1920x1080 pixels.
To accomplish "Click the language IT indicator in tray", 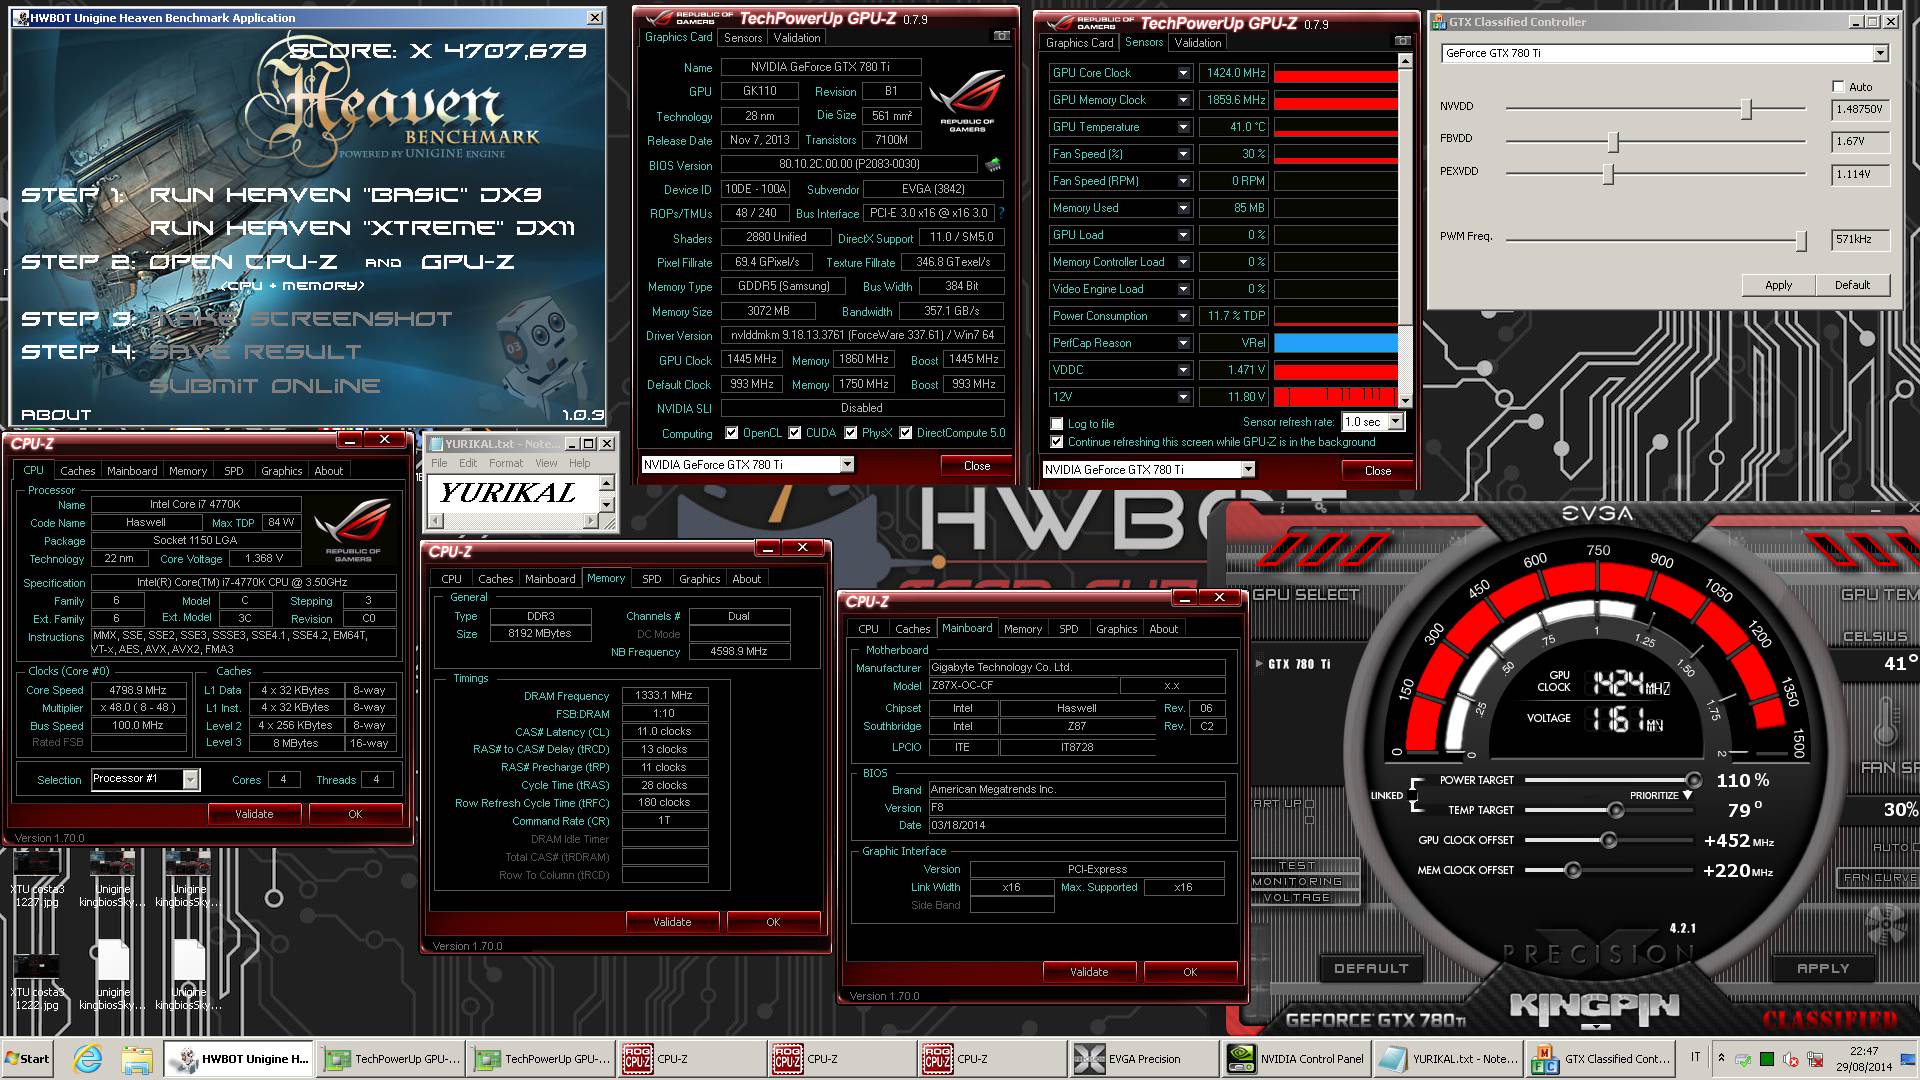I will [1696, 1057].
